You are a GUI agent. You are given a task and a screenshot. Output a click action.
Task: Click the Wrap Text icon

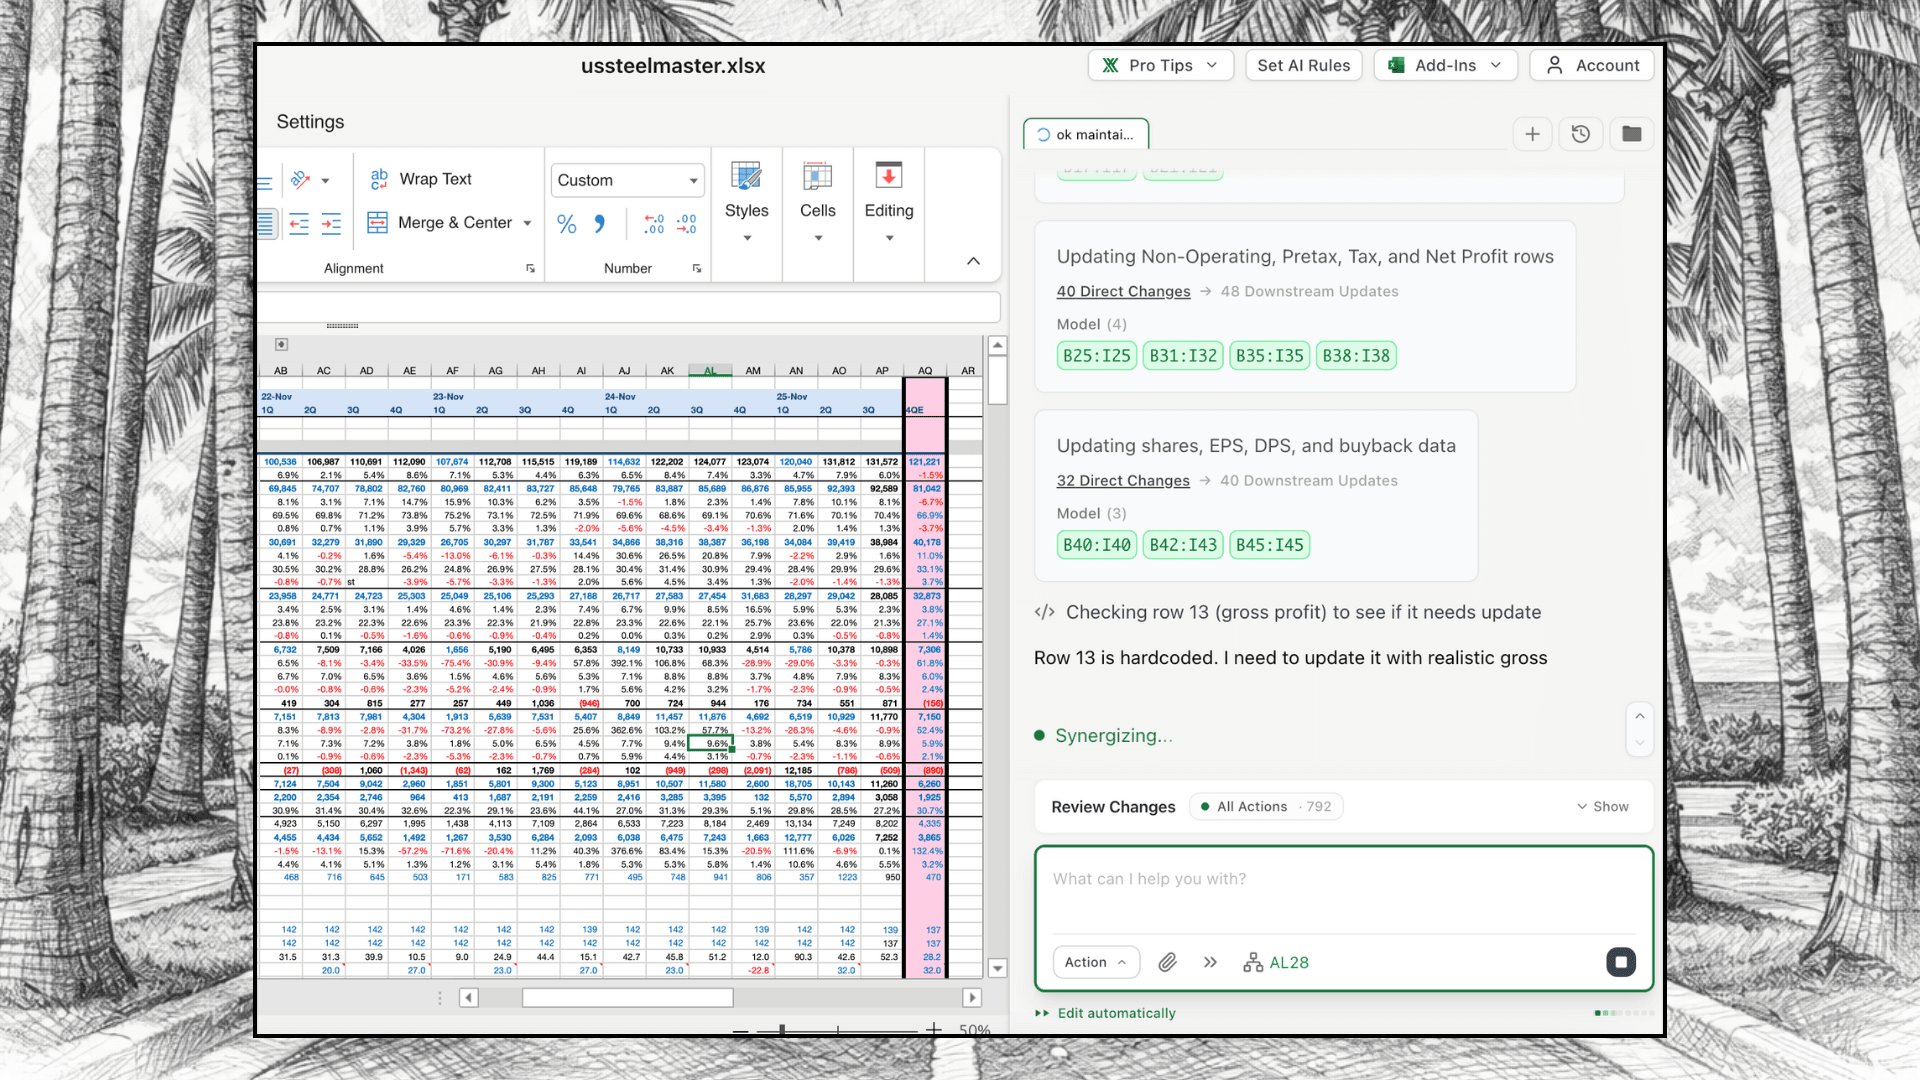click(x=378, y=179)
